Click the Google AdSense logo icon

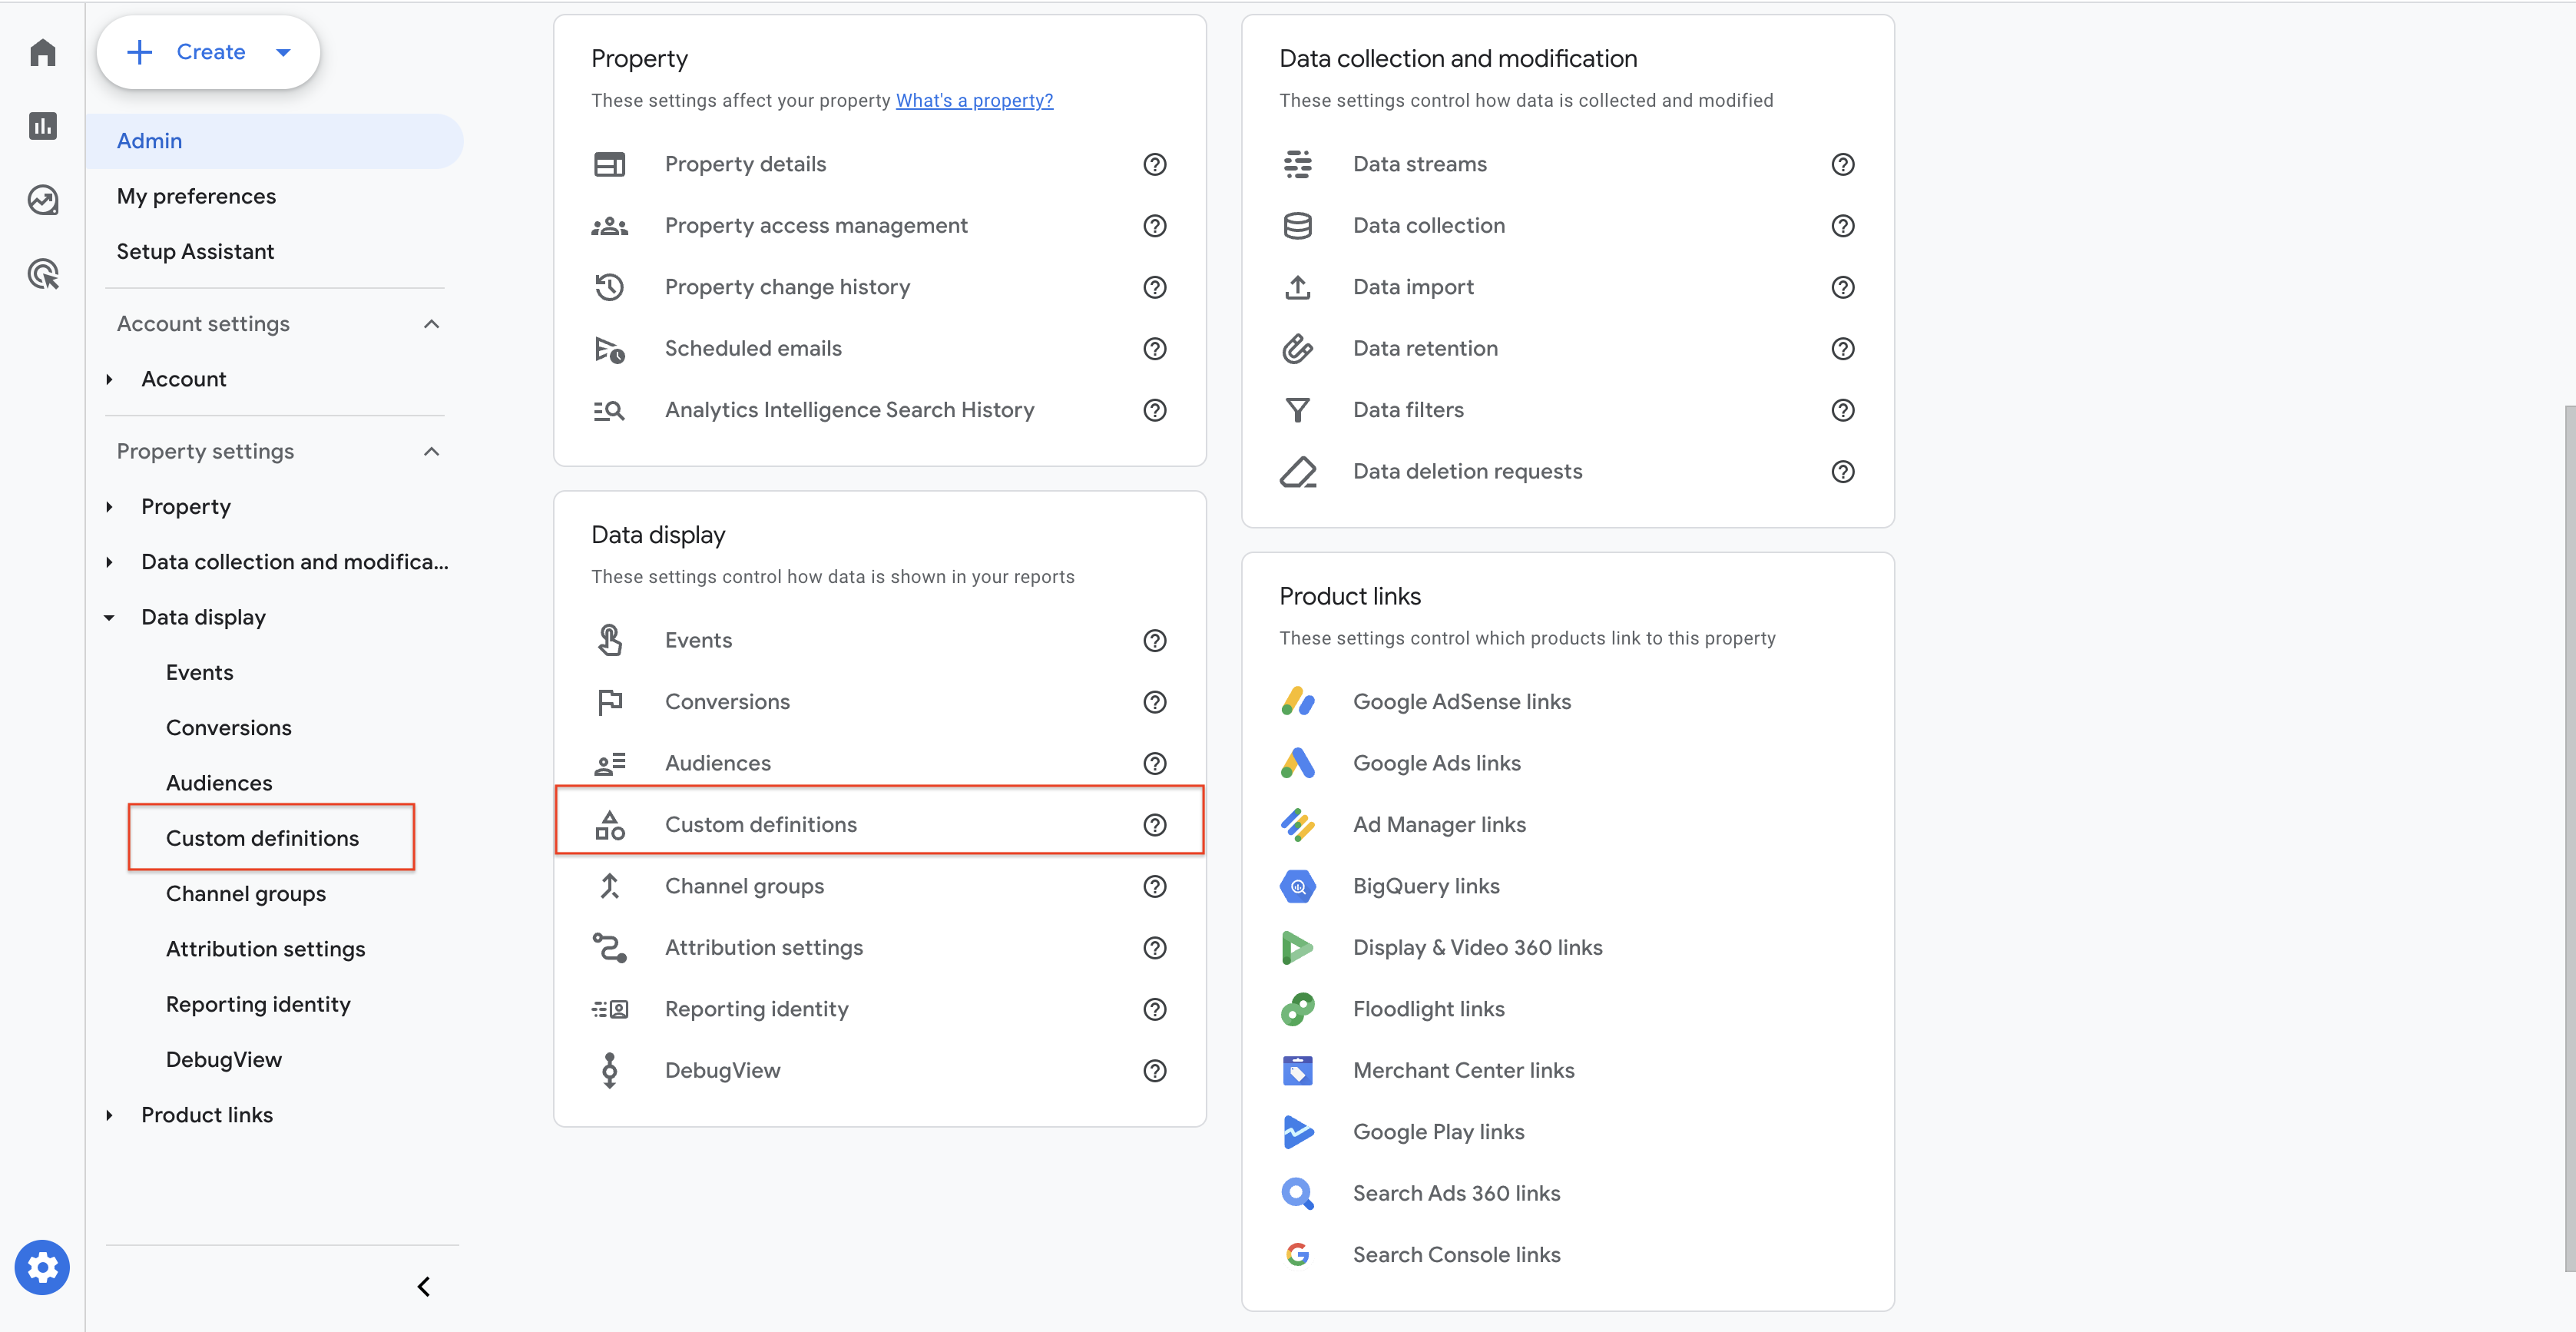[x=1297, y=702]
